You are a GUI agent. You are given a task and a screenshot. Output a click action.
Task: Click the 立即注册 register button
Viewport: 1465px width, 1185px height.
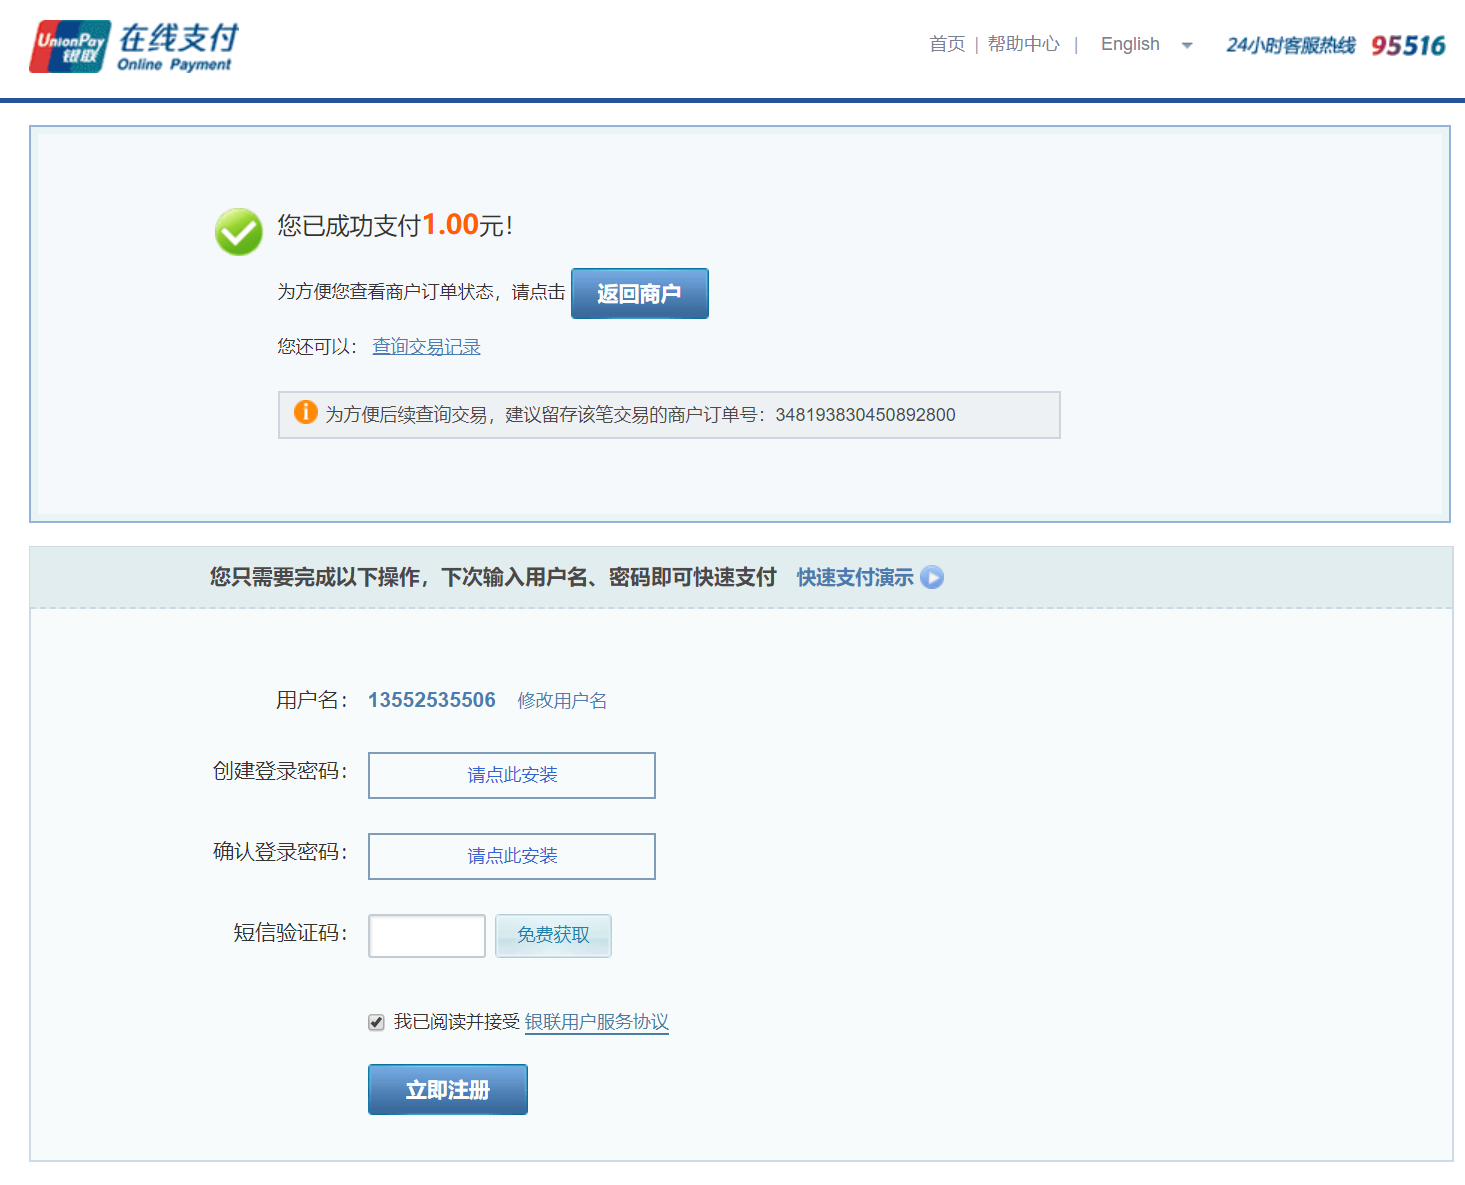pyautogui.click(x=448, y=1089)
